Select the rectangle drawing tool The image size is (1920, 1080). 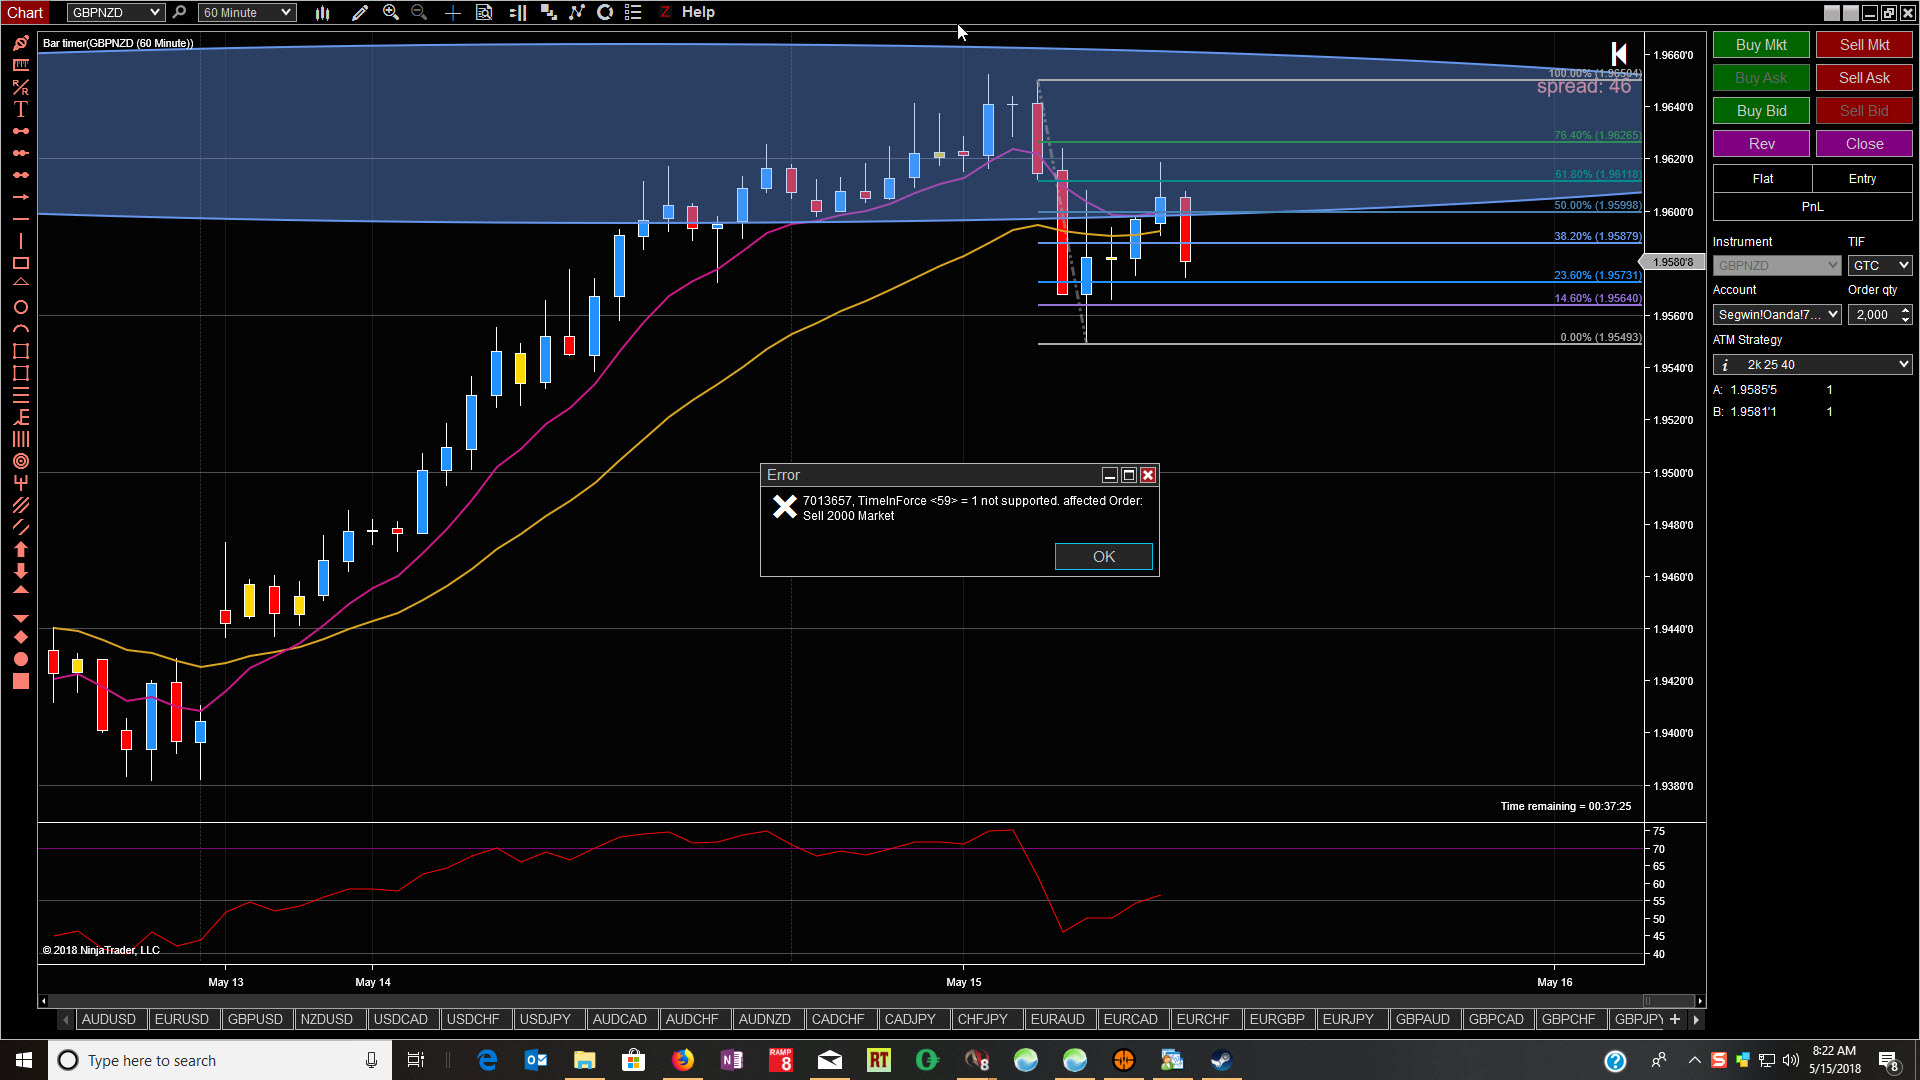(x=20, y=264)
